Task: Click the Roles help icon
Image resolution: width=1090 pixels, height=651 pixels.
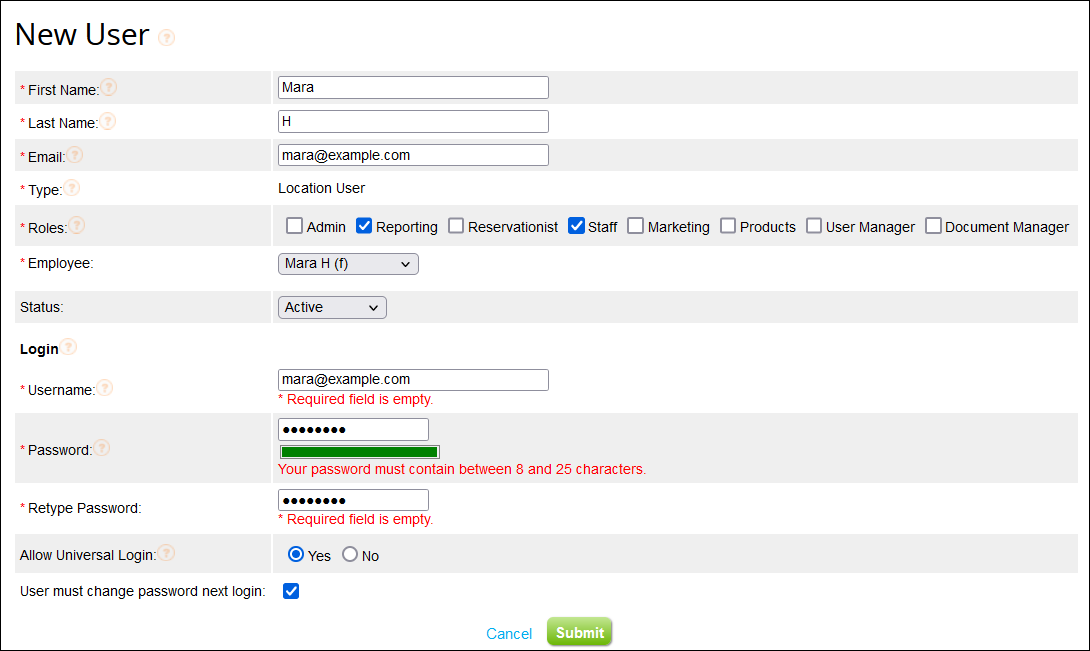Action: (x=78, y=223)
